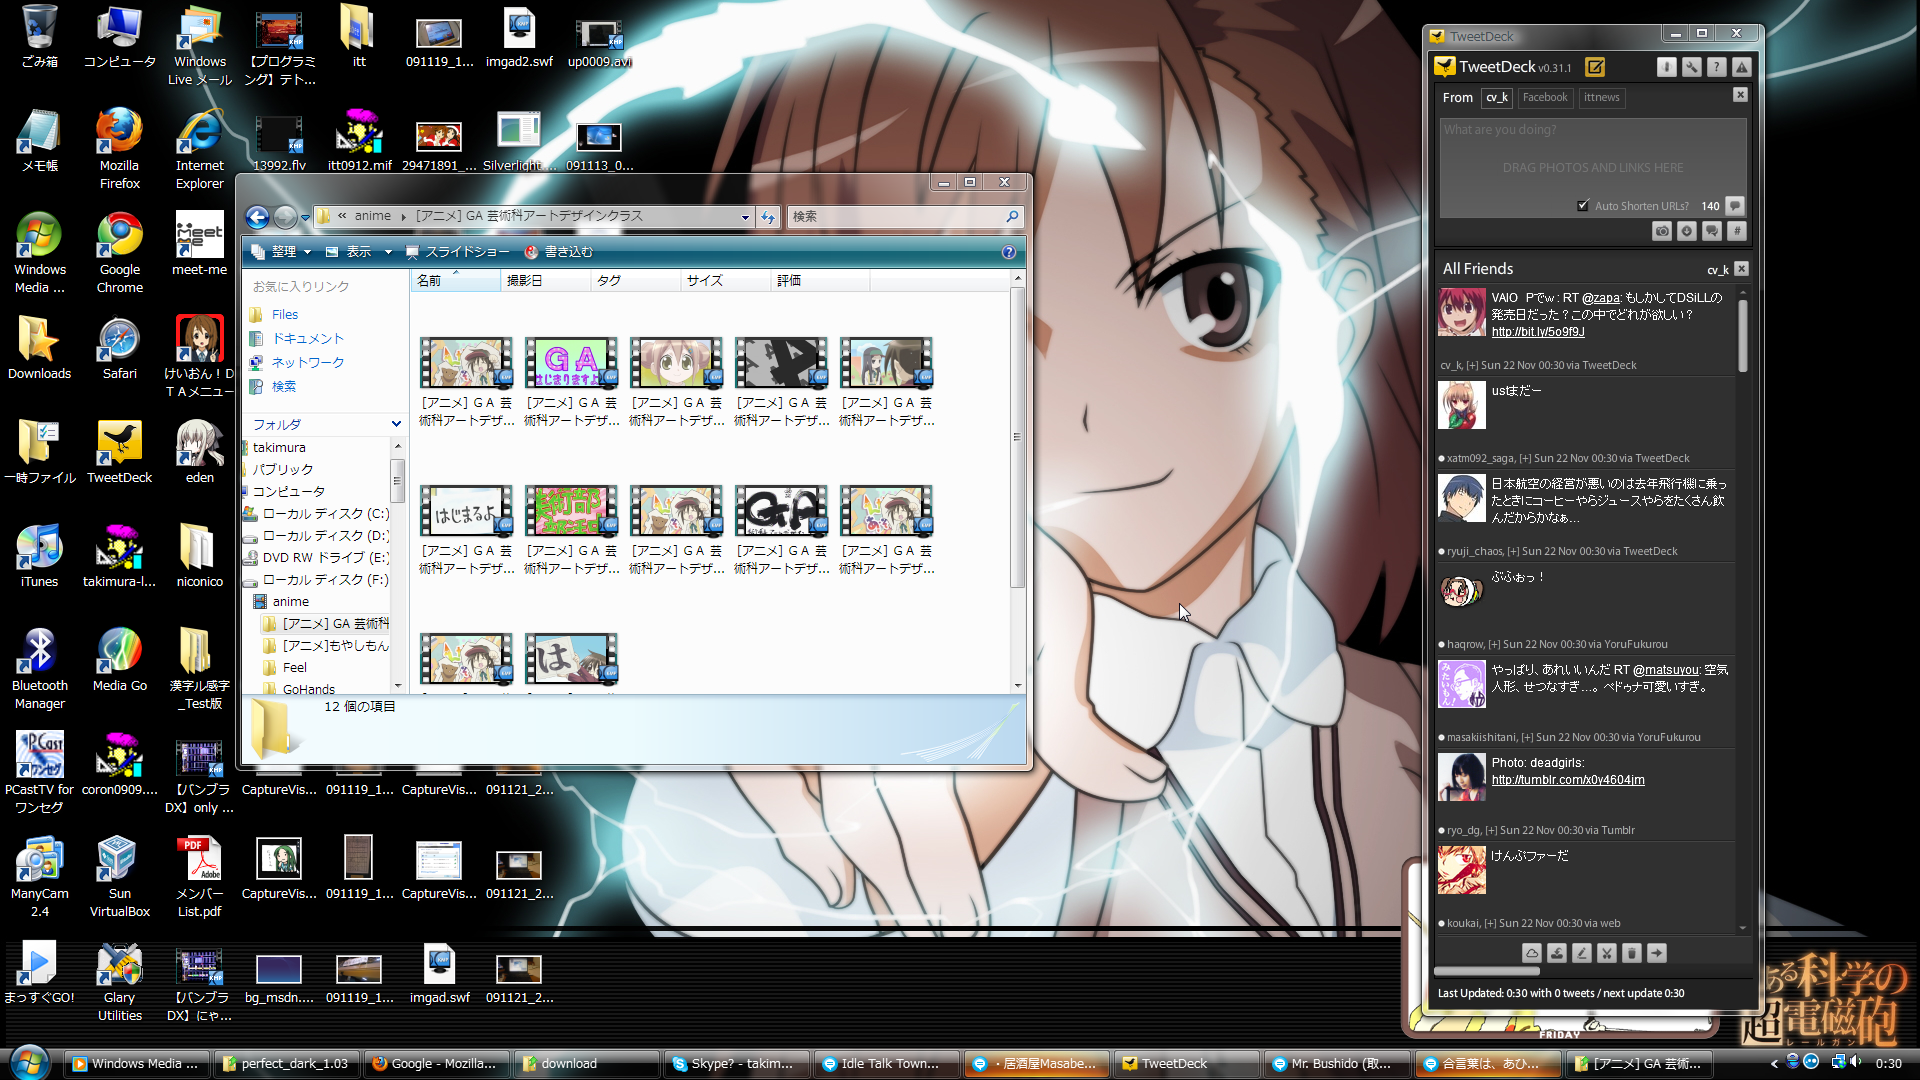1920x1080 pixels.
Task: Open address bar history dropdown arrow
Action: tap(745, 217)
